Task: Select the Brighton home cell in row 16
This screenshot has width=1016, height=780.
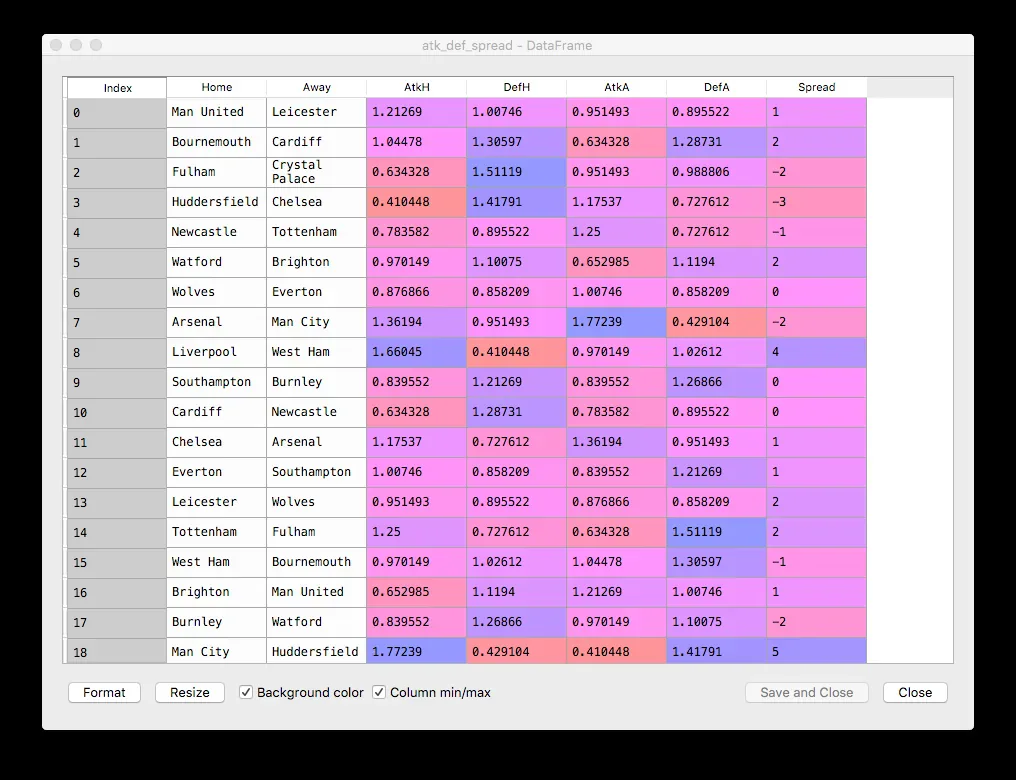Action: pos(216,592)
